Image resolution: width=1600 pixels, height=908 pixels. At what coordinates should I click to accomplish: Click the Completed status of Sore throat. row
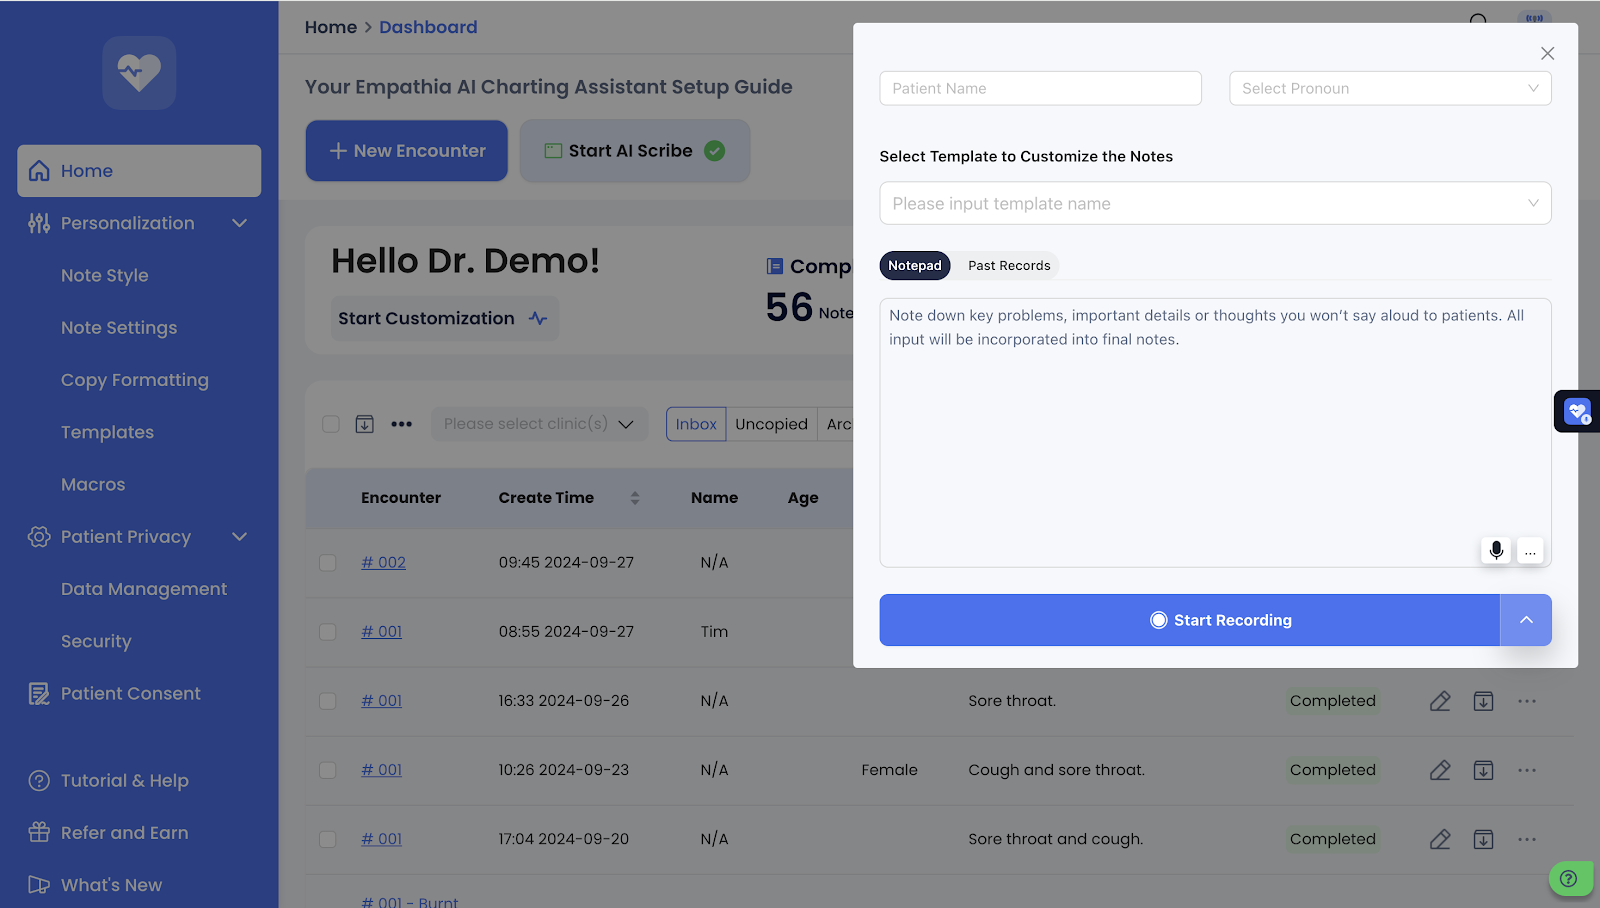coord(1333,701)
